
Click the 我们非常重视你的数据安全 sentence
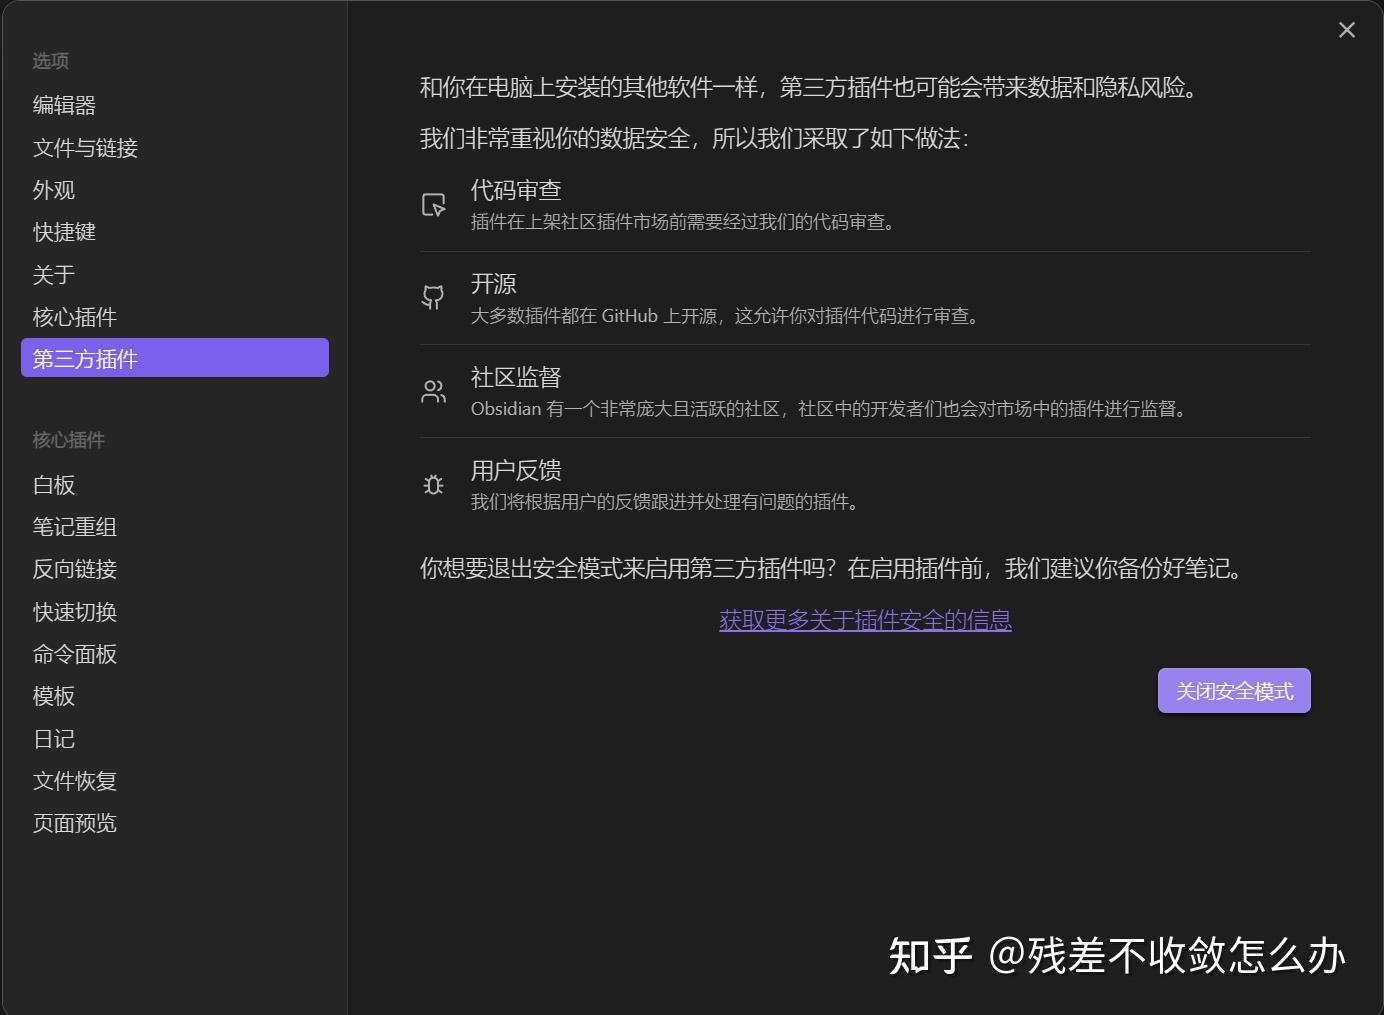(x=695, y=138)
